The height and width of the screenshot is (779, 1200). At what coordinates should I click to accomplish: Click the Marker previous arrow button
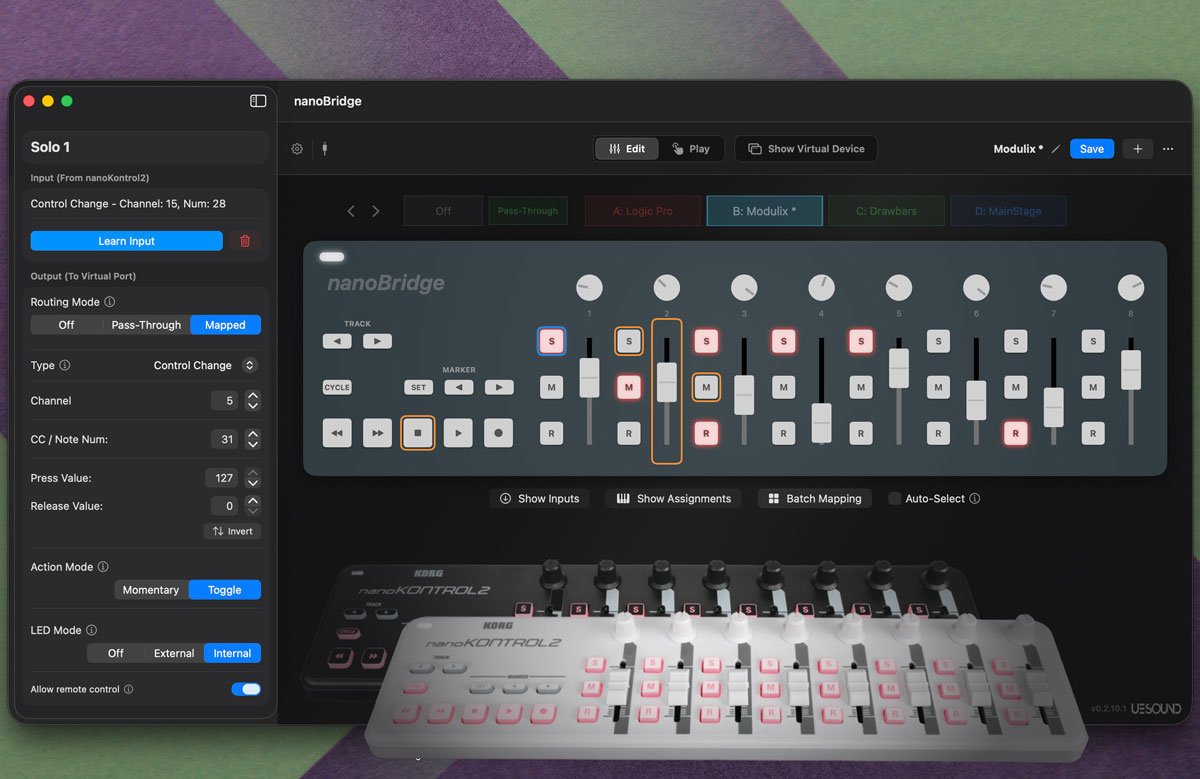pos(459,387)
